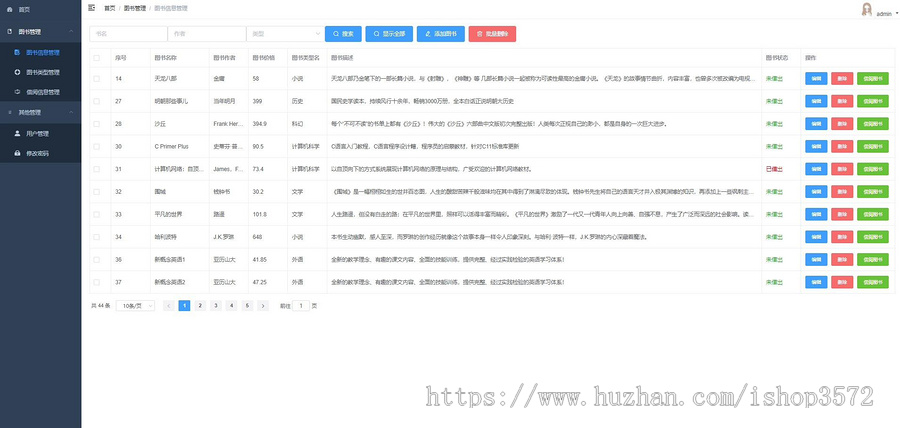Image resolution: width=900 pixels, height=428 pixels.
Task: Click the 显示全部 button
Action: click(389, 34)
